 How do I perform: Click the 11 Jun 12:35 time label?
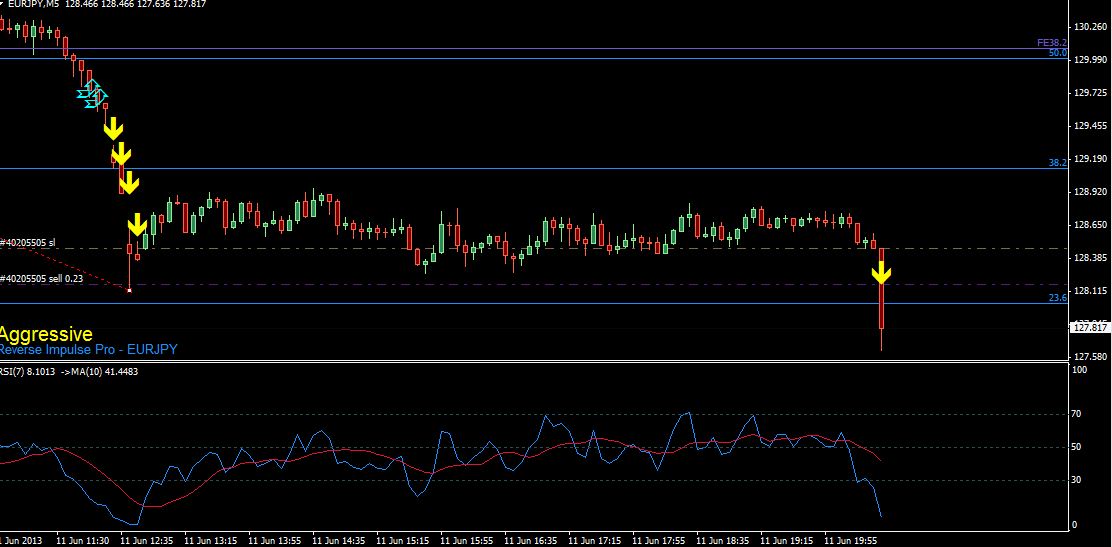pos(147,541)
